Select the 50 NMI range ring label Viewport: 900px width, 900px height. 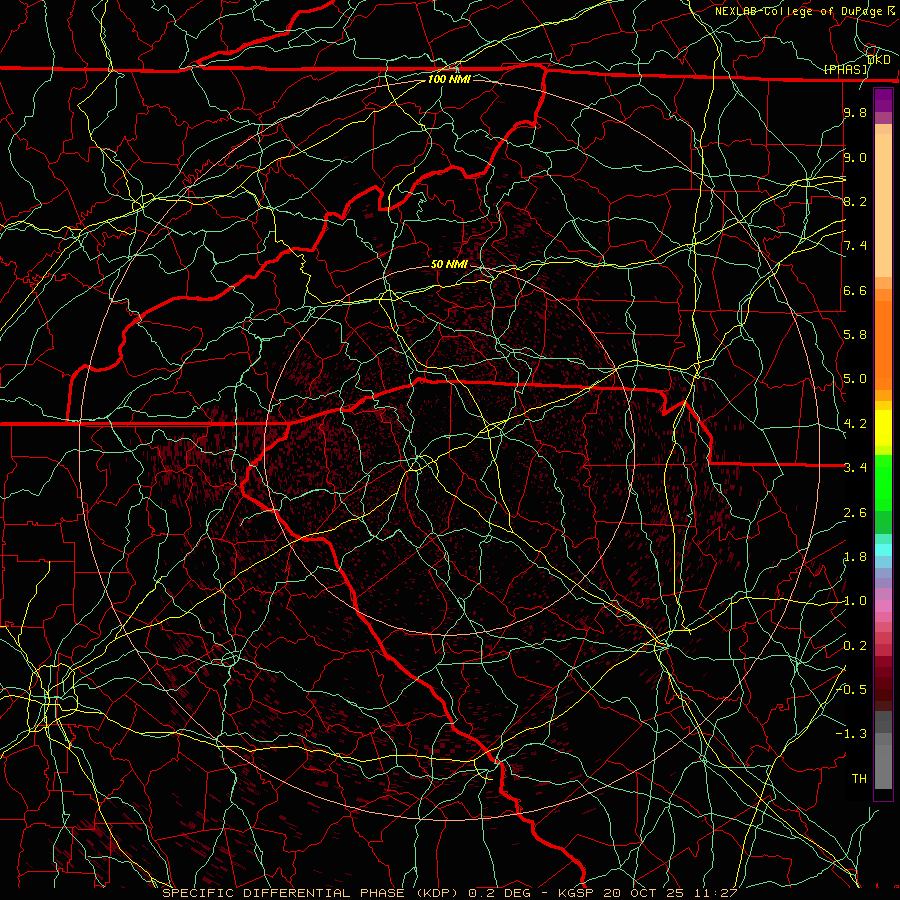coord(449,264)
